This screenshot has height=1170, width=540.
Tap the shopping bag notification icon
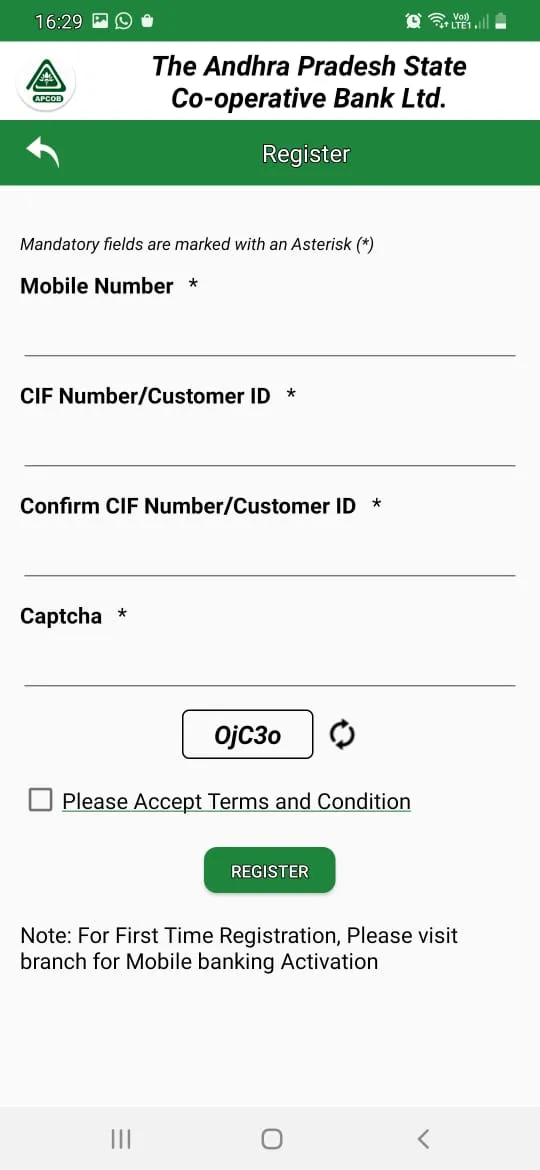[147, 21]
